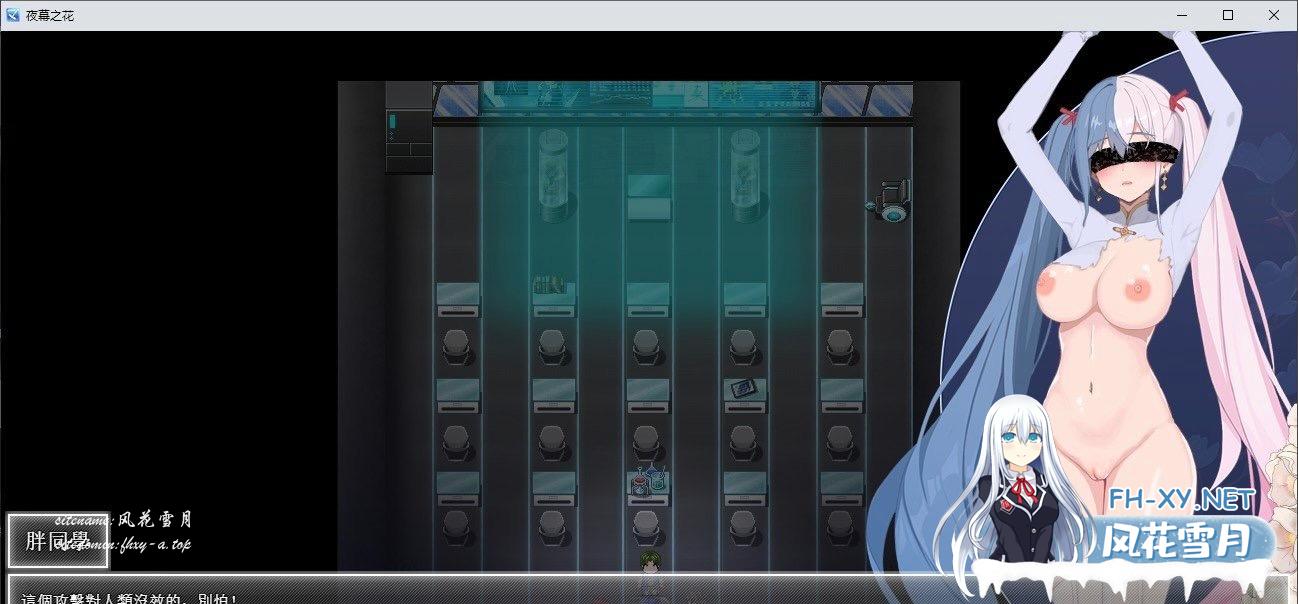Screen dimensions: 1298x604
Task: Click the desk holding the blue tablet
Action: coord(743,391)
